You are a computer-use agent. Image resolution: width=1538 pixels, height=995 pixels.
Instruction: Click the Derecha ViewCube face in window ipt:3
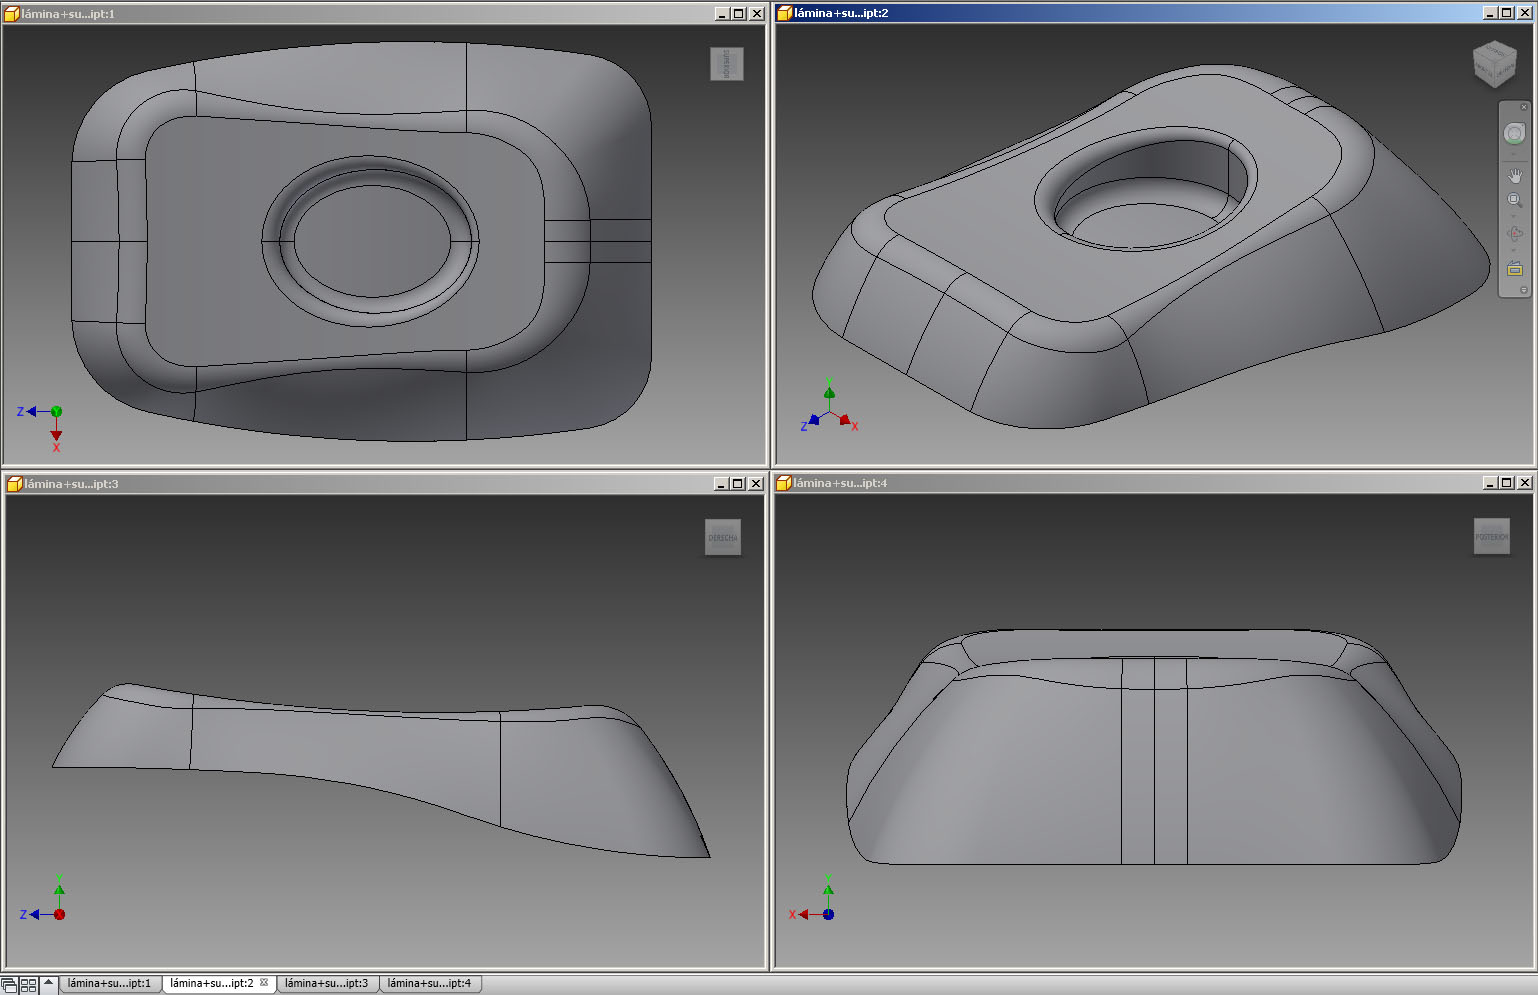pos(723,537)
